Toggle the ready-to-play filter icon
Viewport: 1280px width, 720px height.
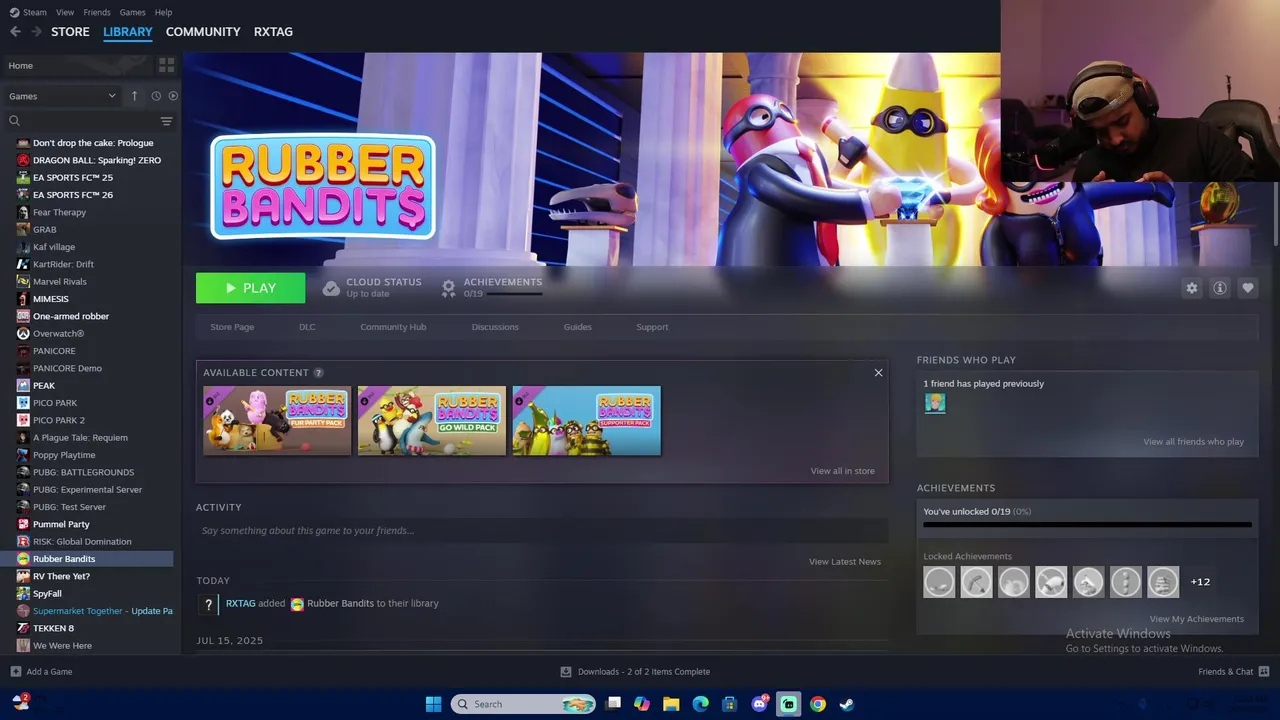click(173, 96)
